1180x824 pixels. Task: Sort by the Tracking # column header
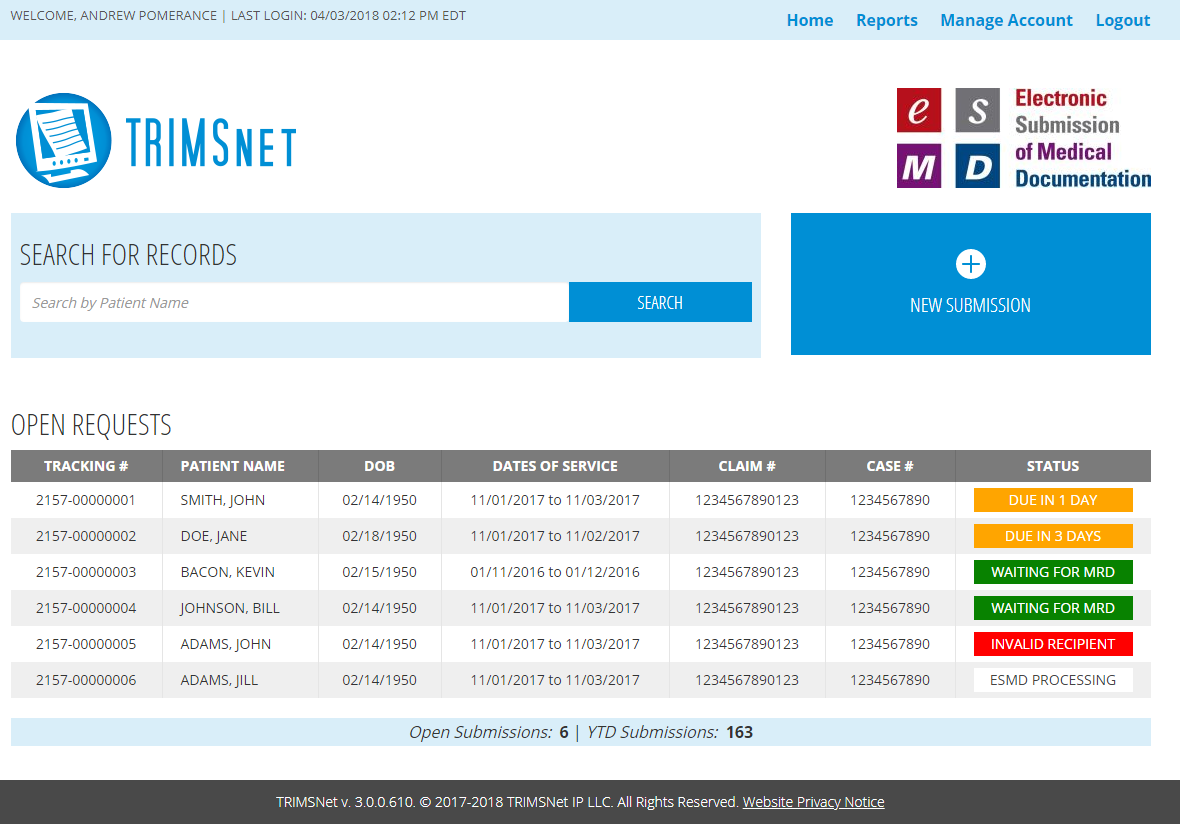pyautogui.click(x=86, y=466)
